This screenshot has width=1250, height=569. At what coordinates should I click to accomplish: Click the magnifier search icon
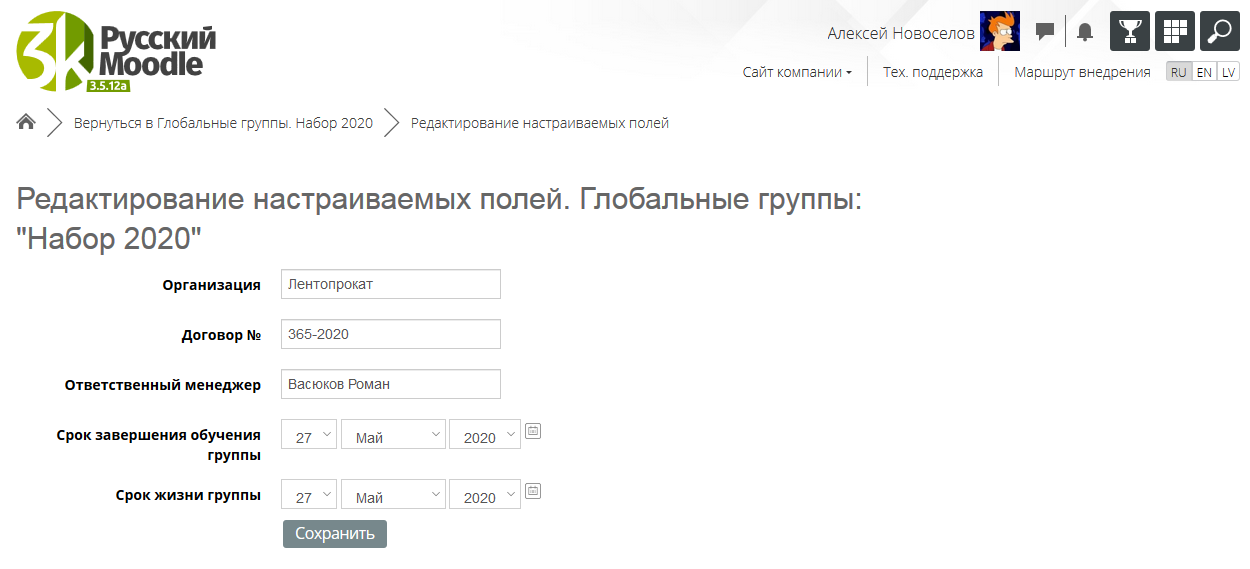1219,31
